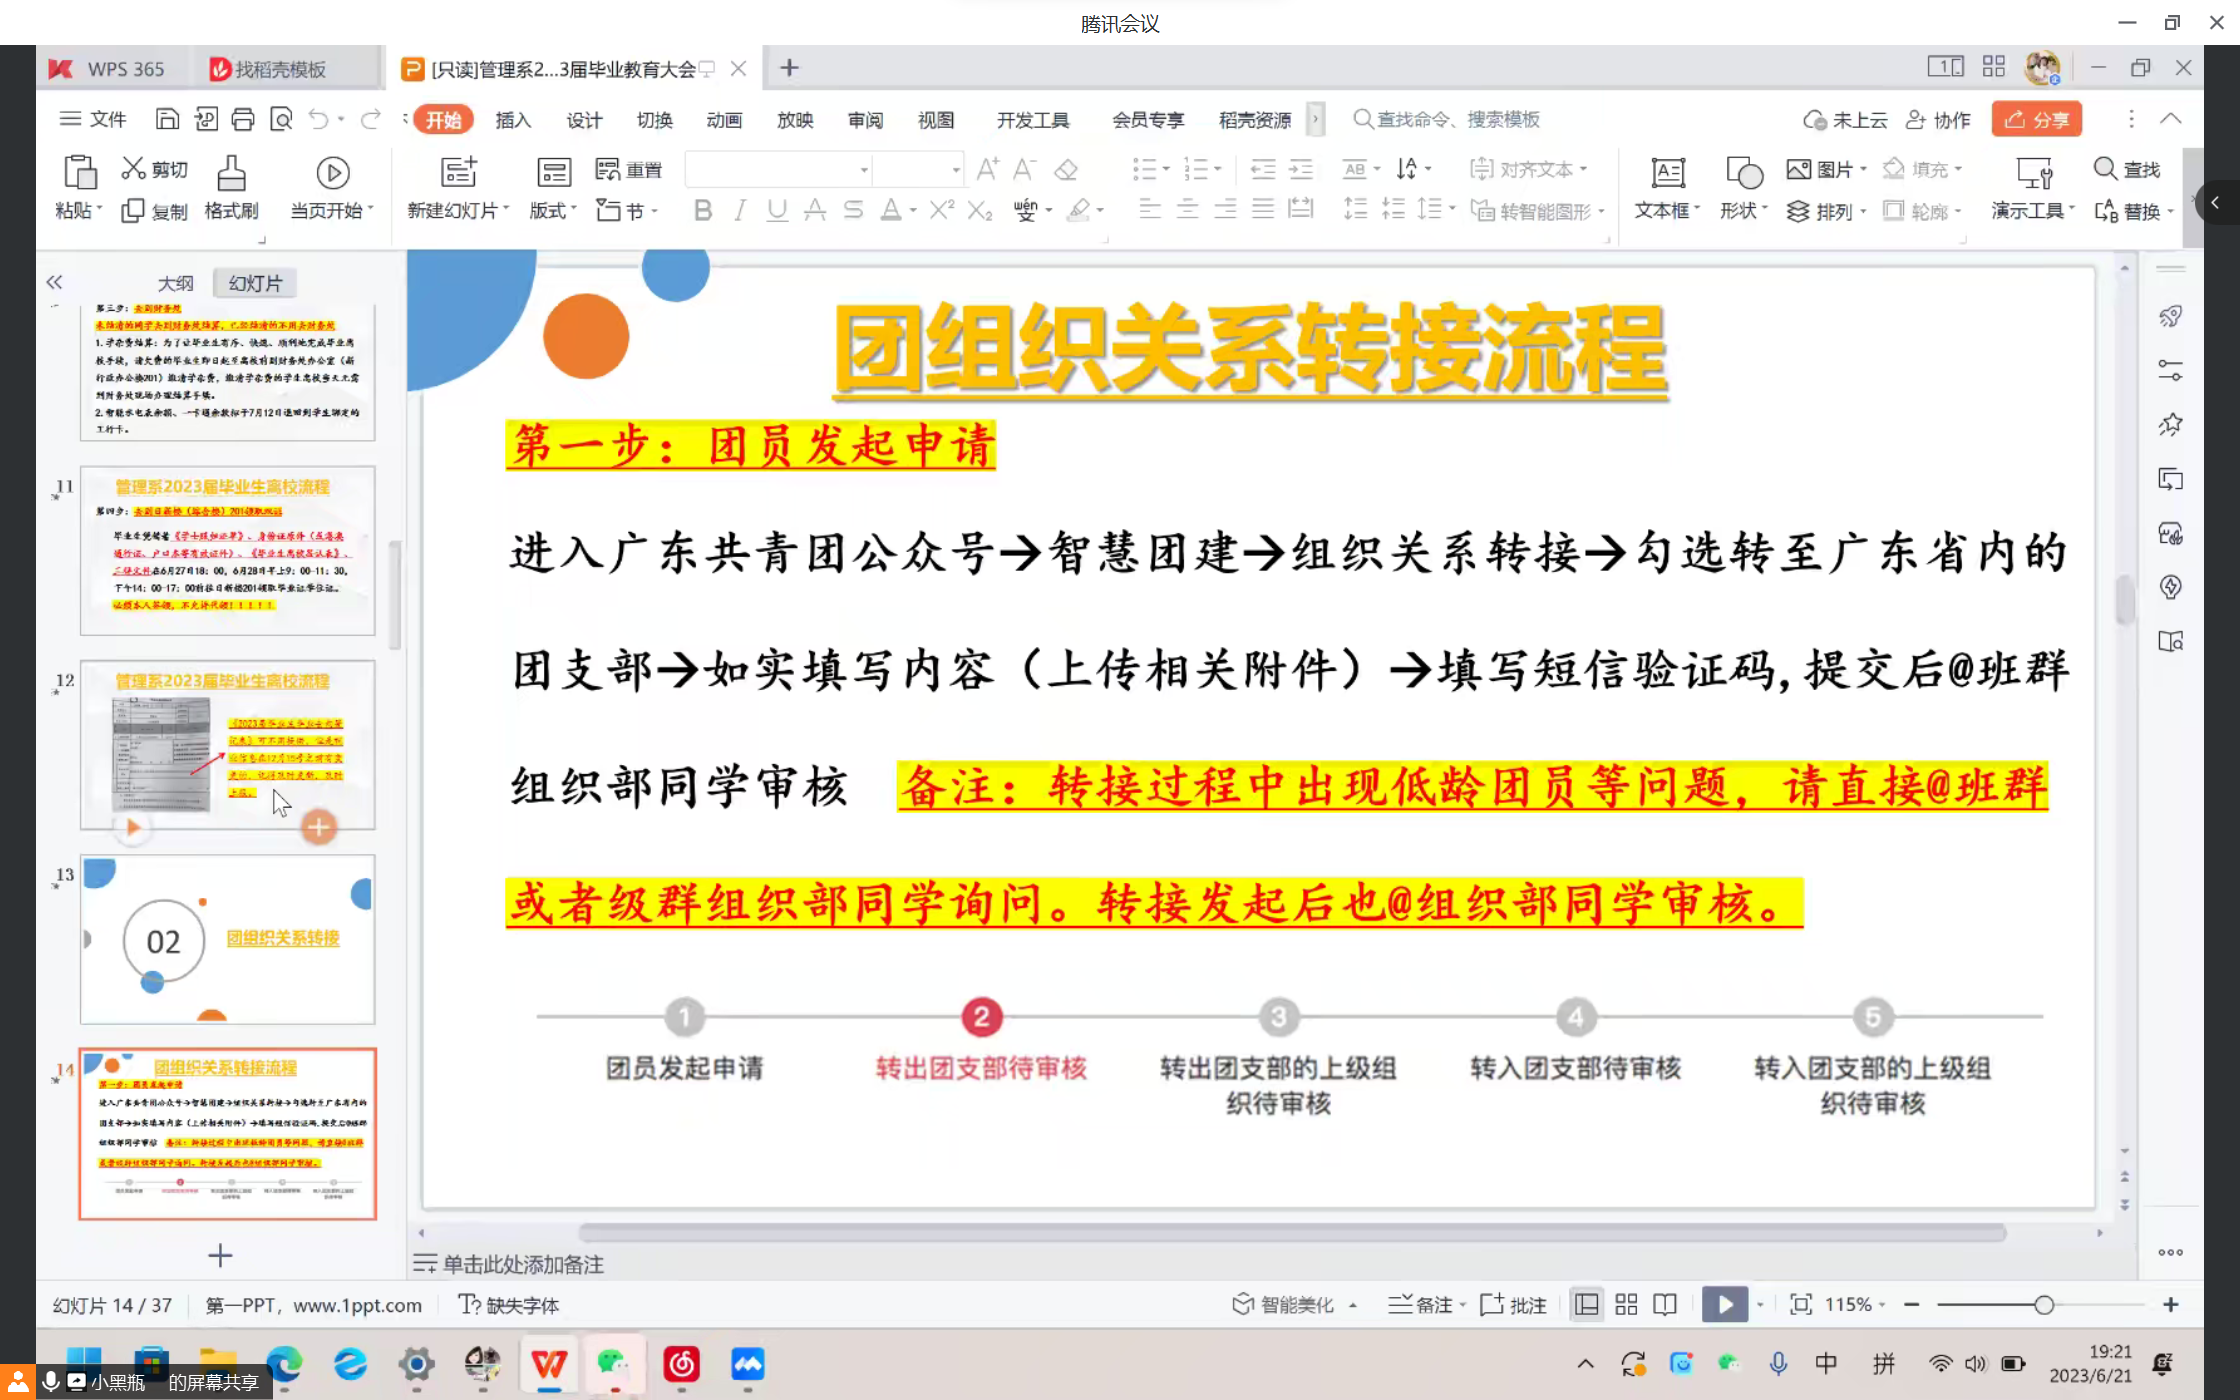Open the font size dropdown
This screenshot has width=2240, height=1400.
click(x=956, y=170)
